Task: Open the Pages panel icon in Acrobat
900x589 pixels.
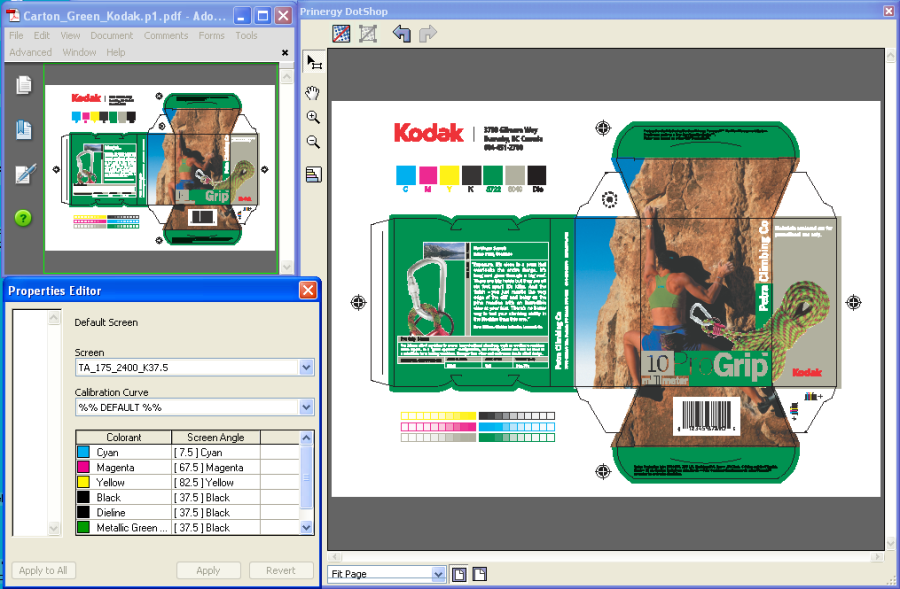Action: [24, 85]
